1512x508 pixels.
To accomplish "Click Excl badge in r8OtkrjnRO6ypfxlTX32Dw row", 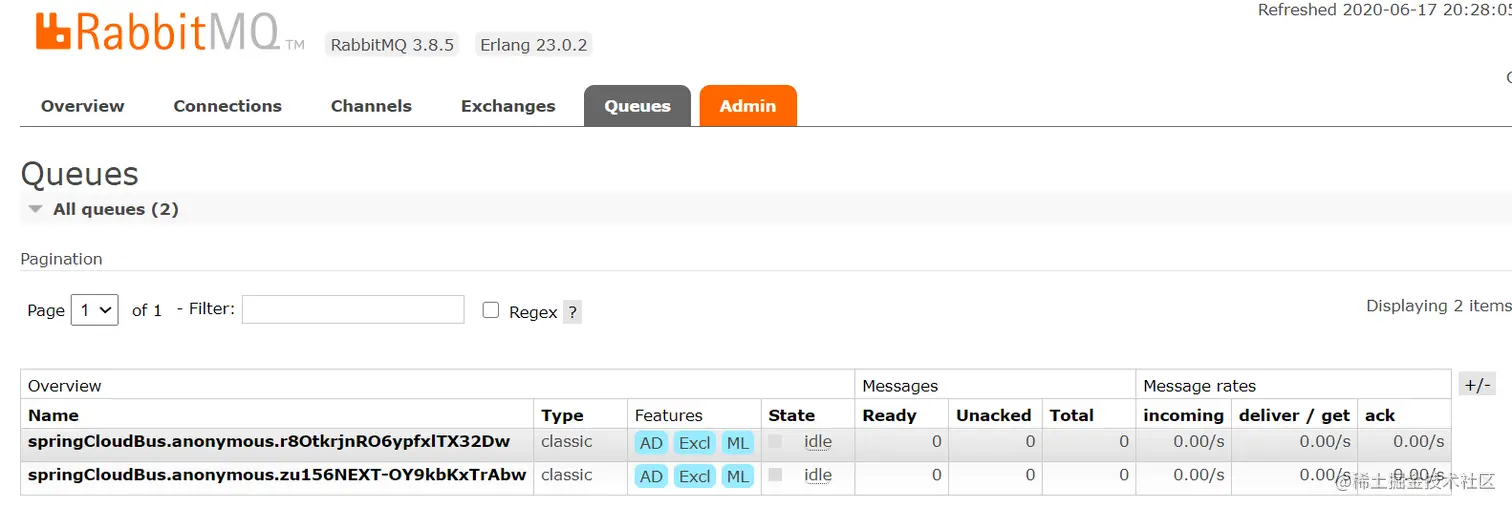I will 694,443.
